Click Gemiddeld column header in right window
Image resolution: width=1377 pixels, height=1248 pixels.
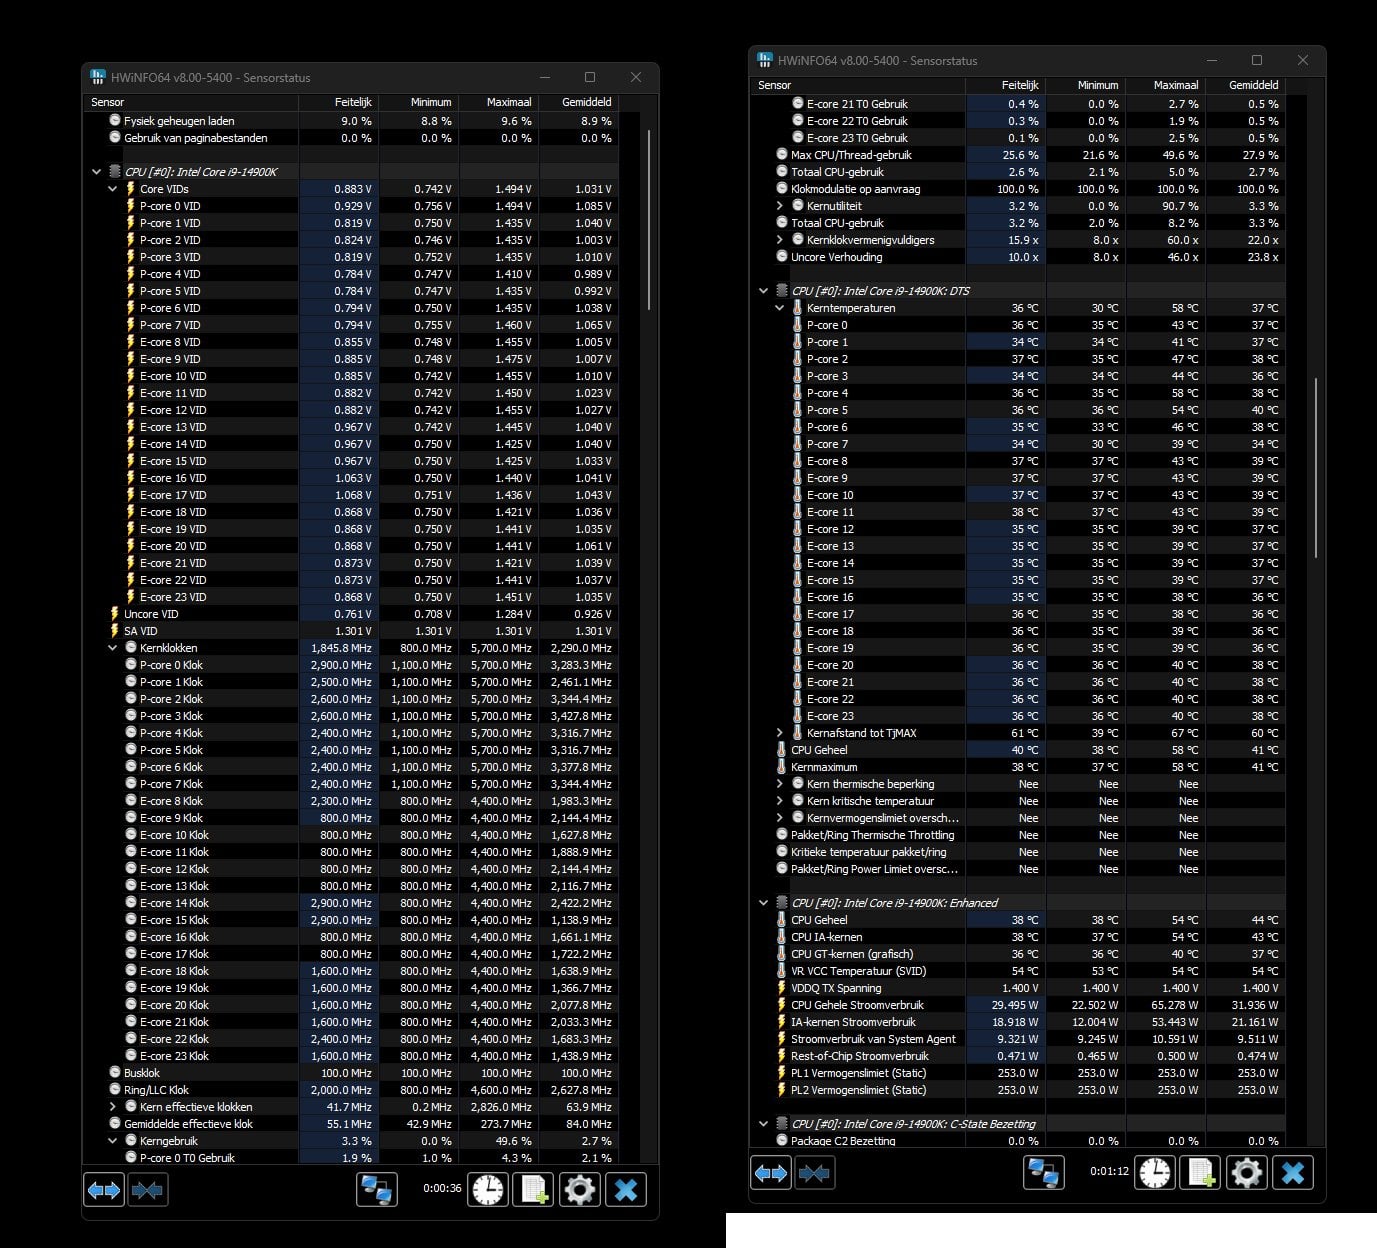(x=1246, y=85)
